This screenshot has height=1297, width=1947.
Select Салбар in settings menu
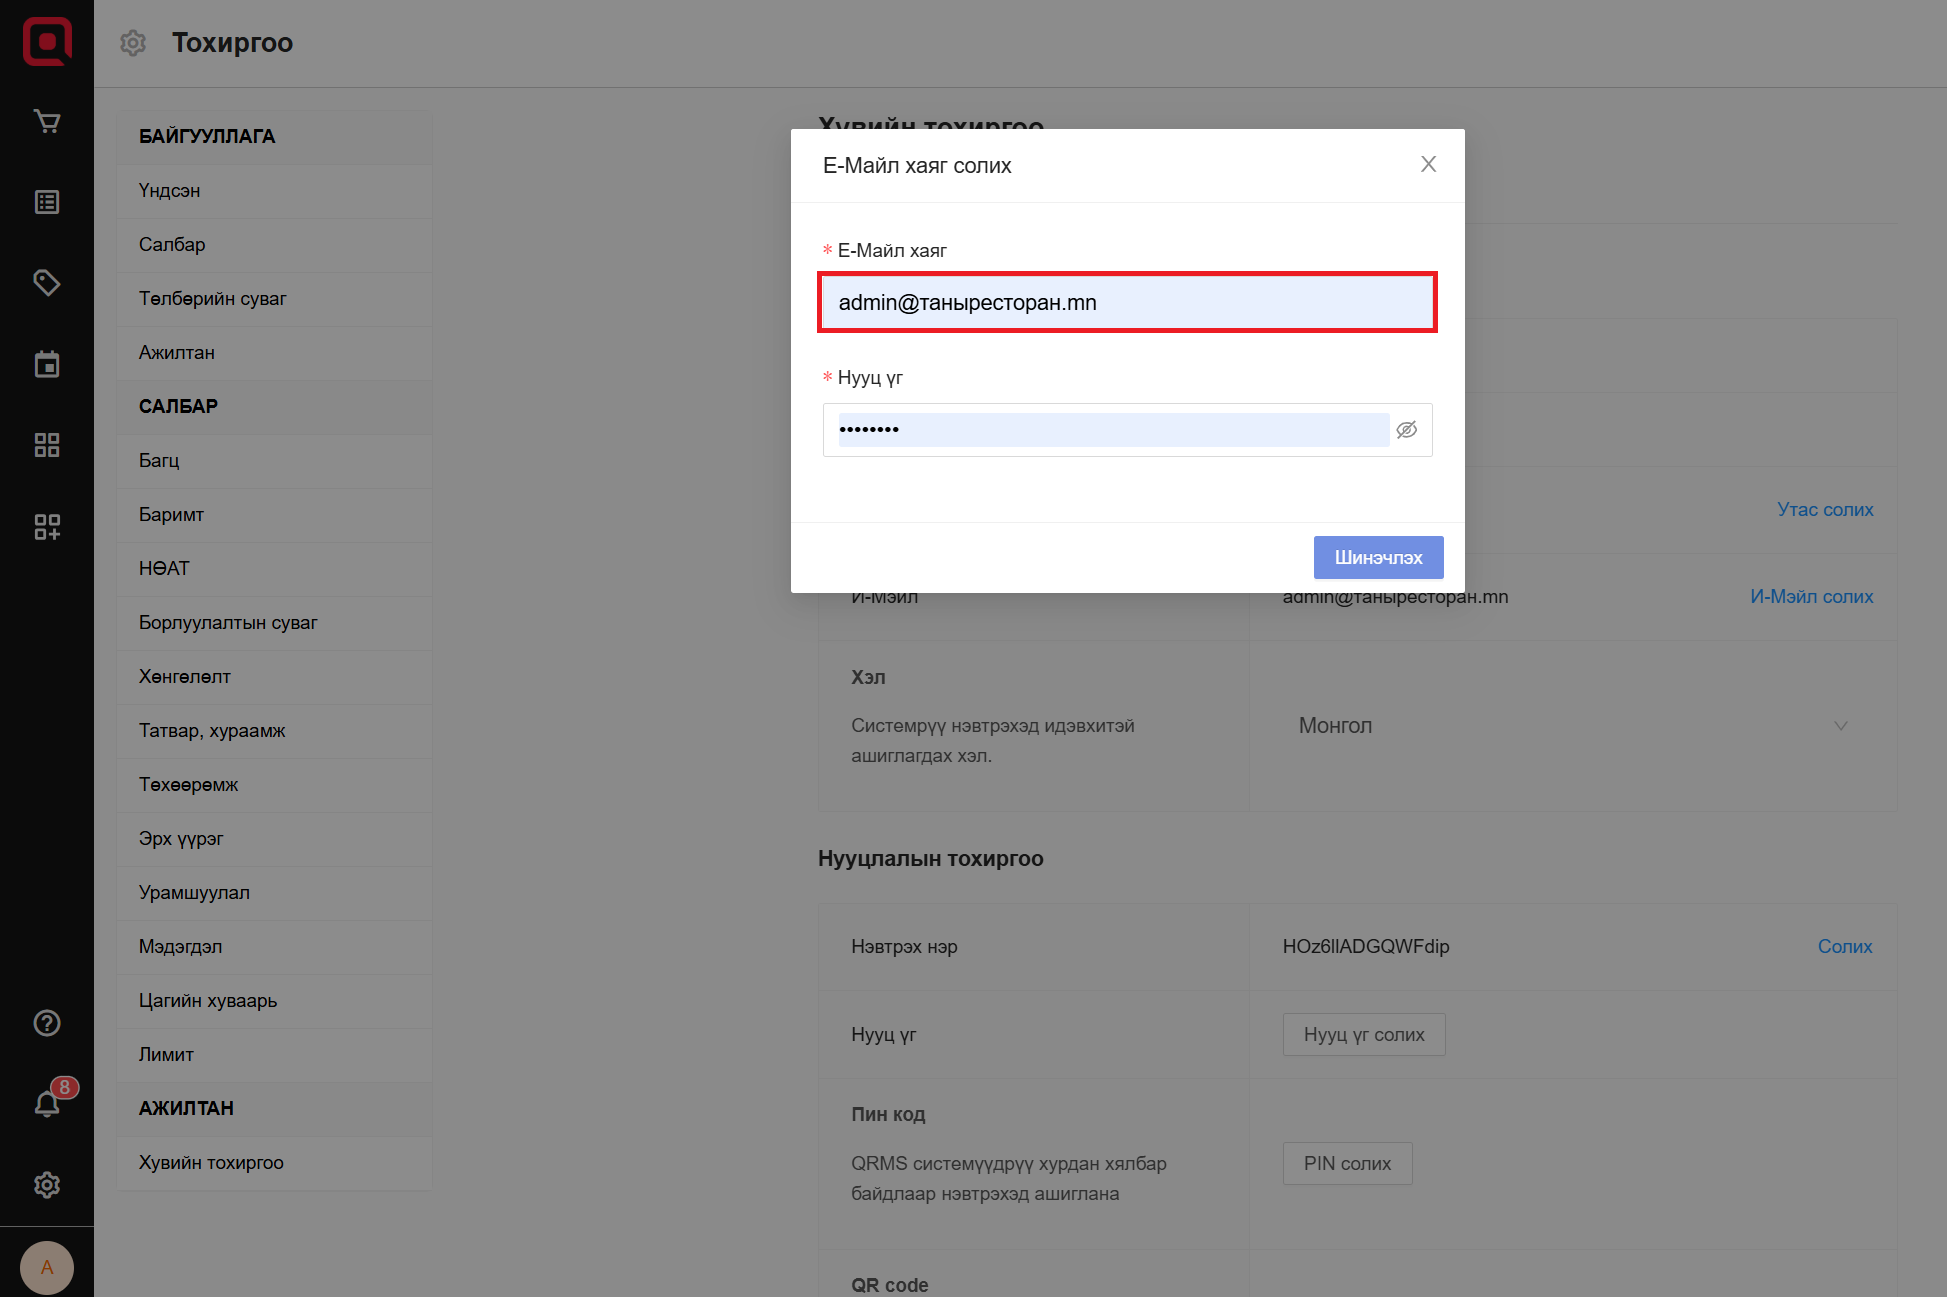pyautogui.click(x=172, y=245)
